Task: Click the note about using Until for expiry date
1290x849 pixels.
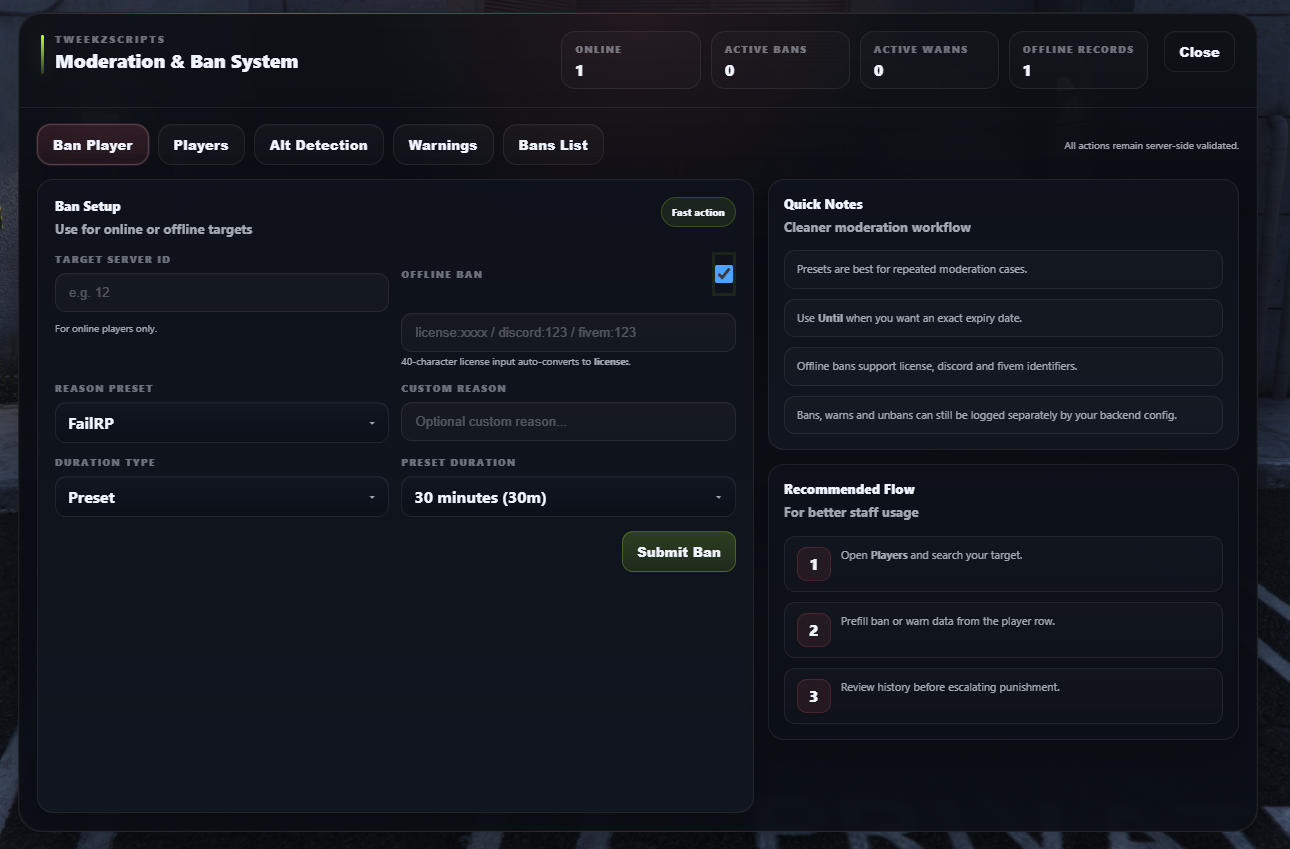Action: pos(1003,318)
